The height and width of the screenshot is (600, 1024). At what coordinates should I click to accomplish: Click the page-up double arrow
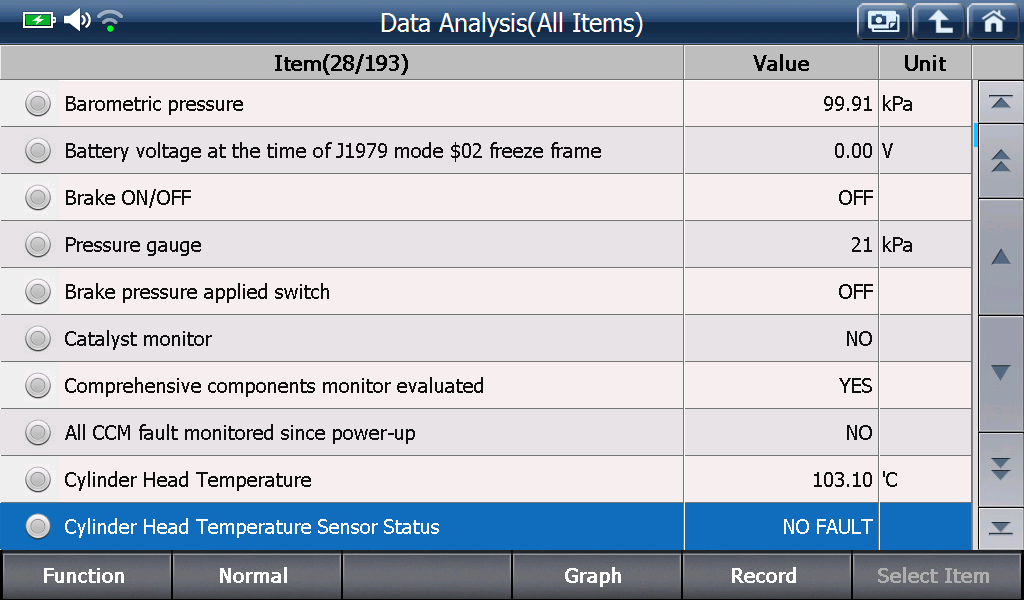[1000, 161]
